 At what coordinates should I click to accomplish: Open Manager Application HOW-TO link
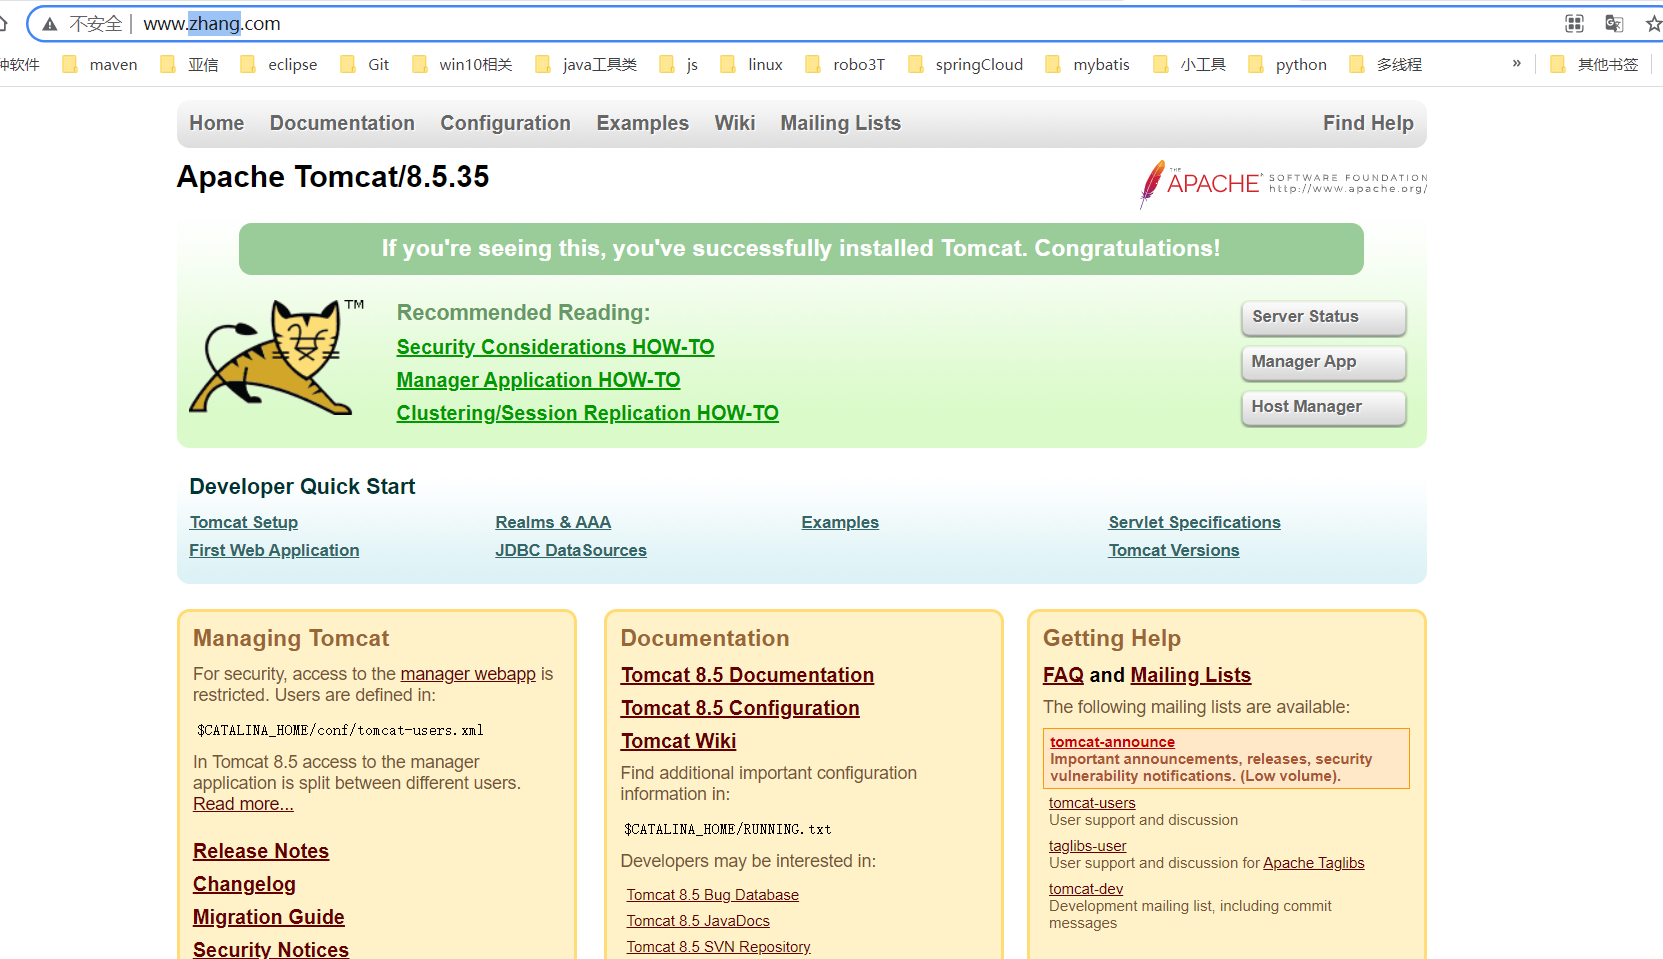[539, 380]
